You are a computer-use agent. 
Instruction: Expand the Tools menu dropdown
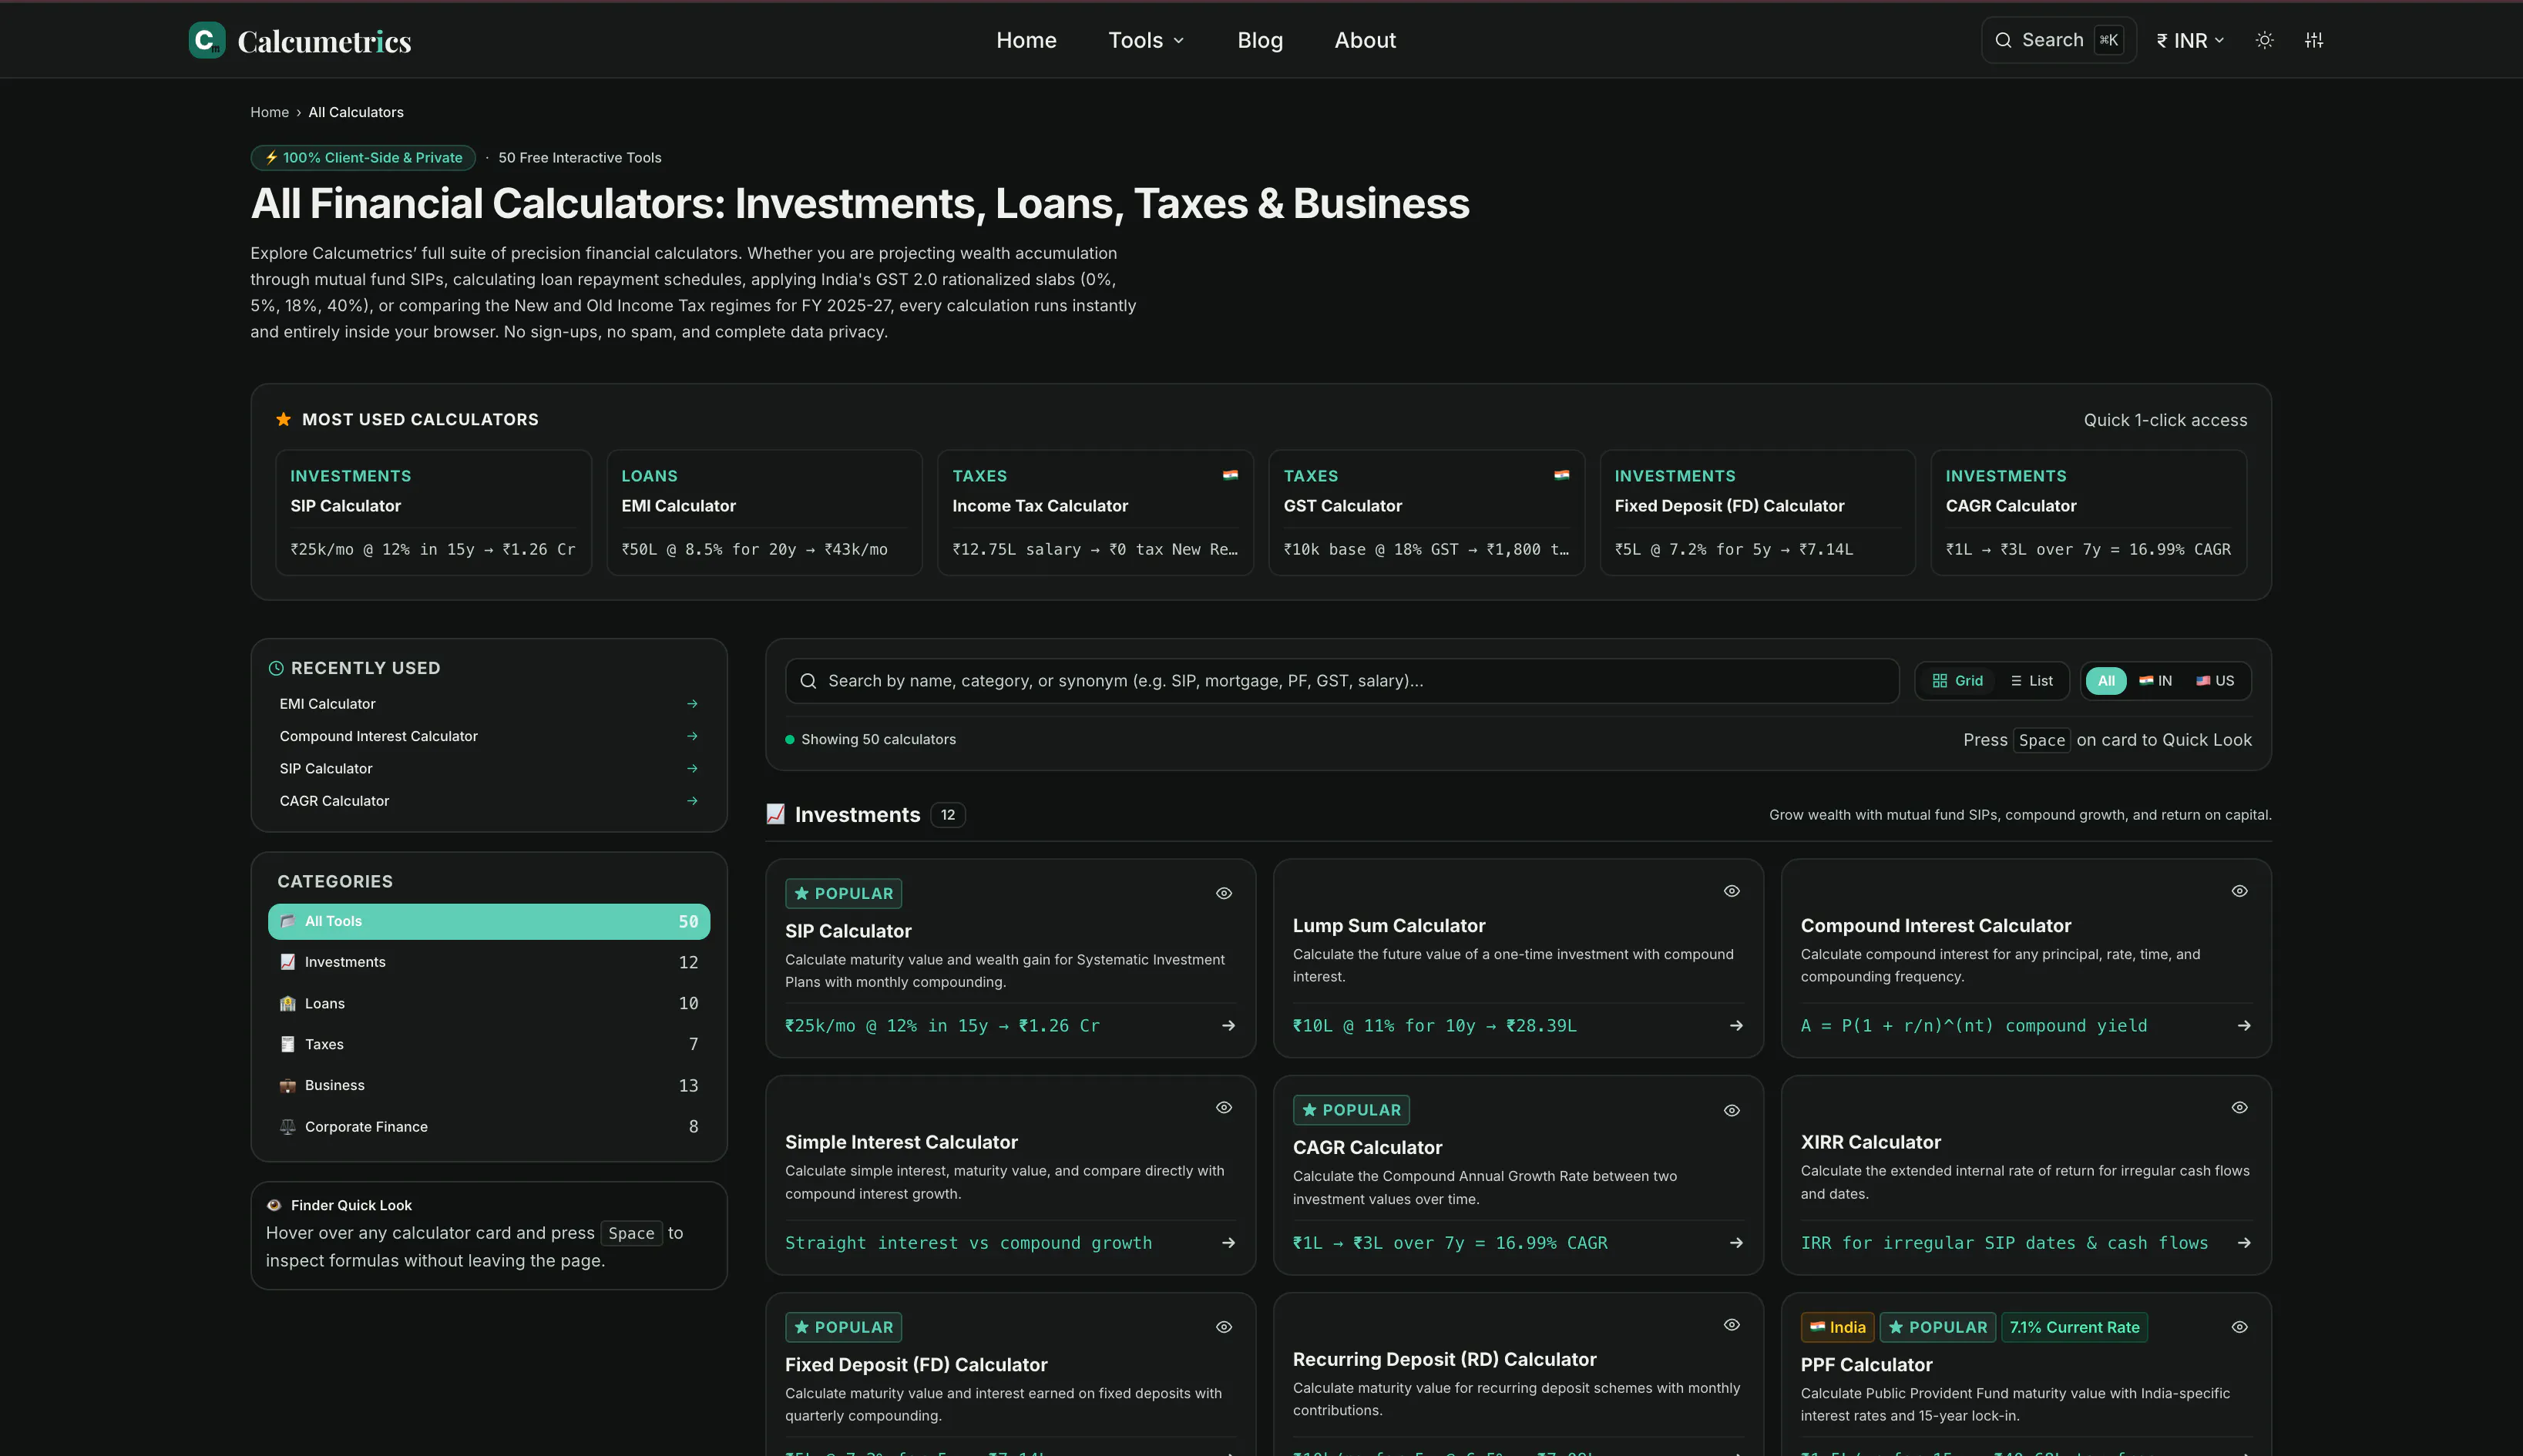point(1146,40)
